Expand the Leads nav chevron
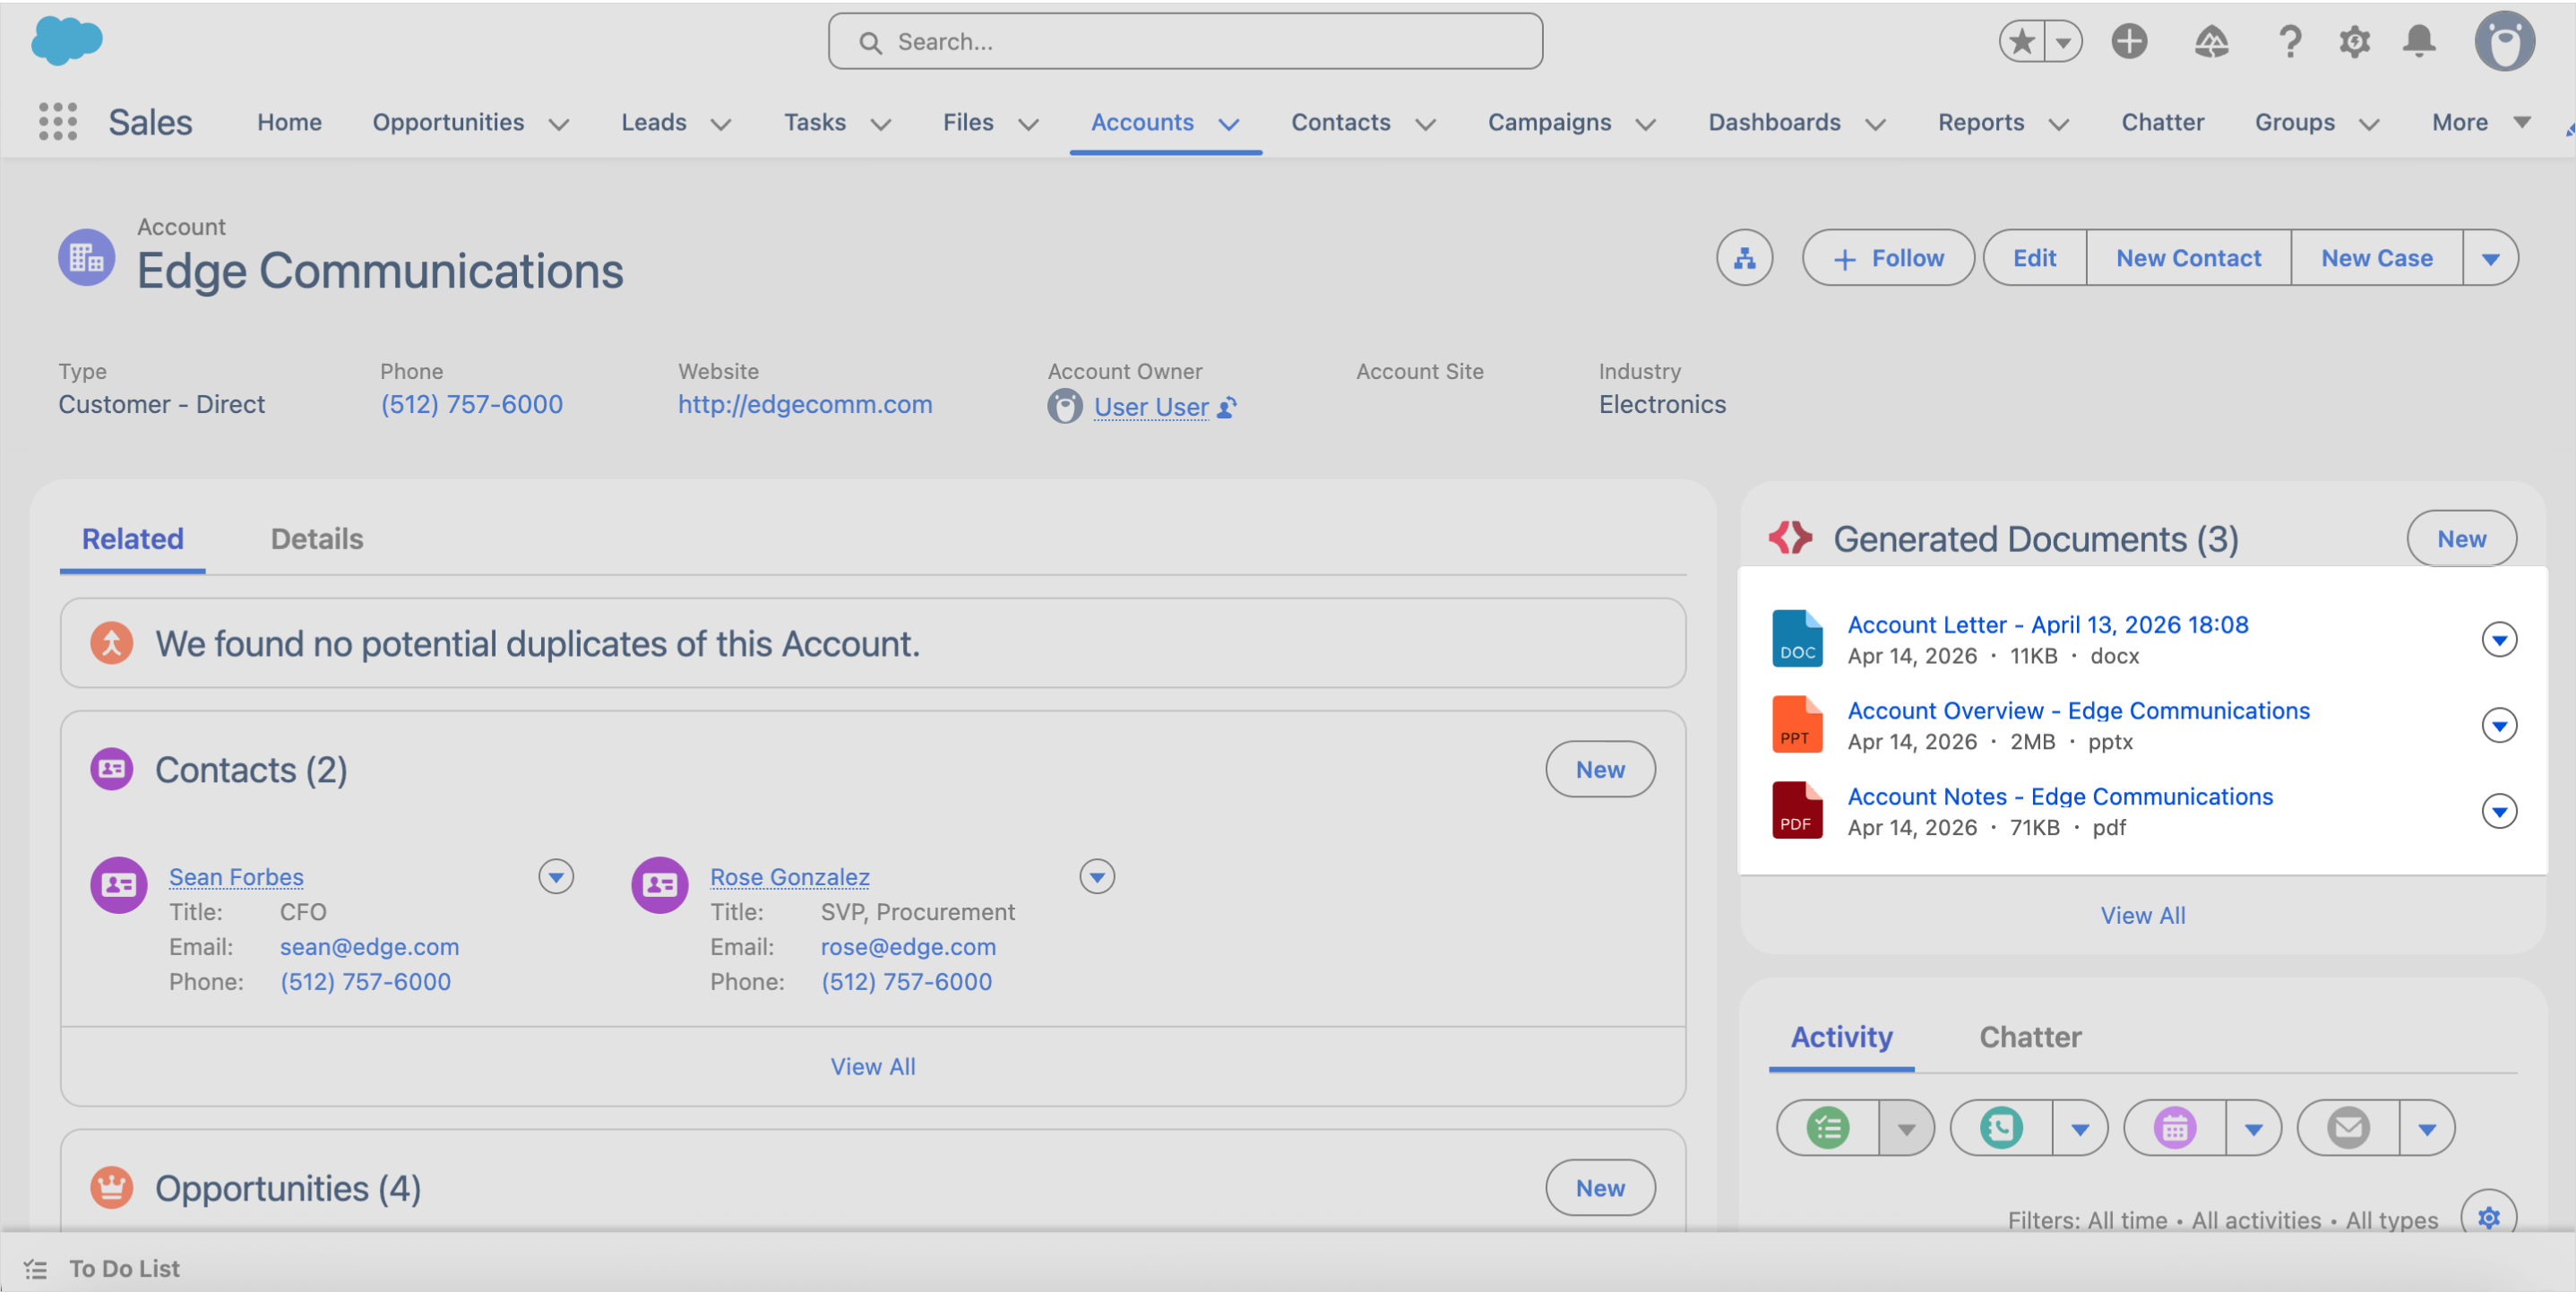The height and width of the screenshot is (1292, 2576). point(720,124)
